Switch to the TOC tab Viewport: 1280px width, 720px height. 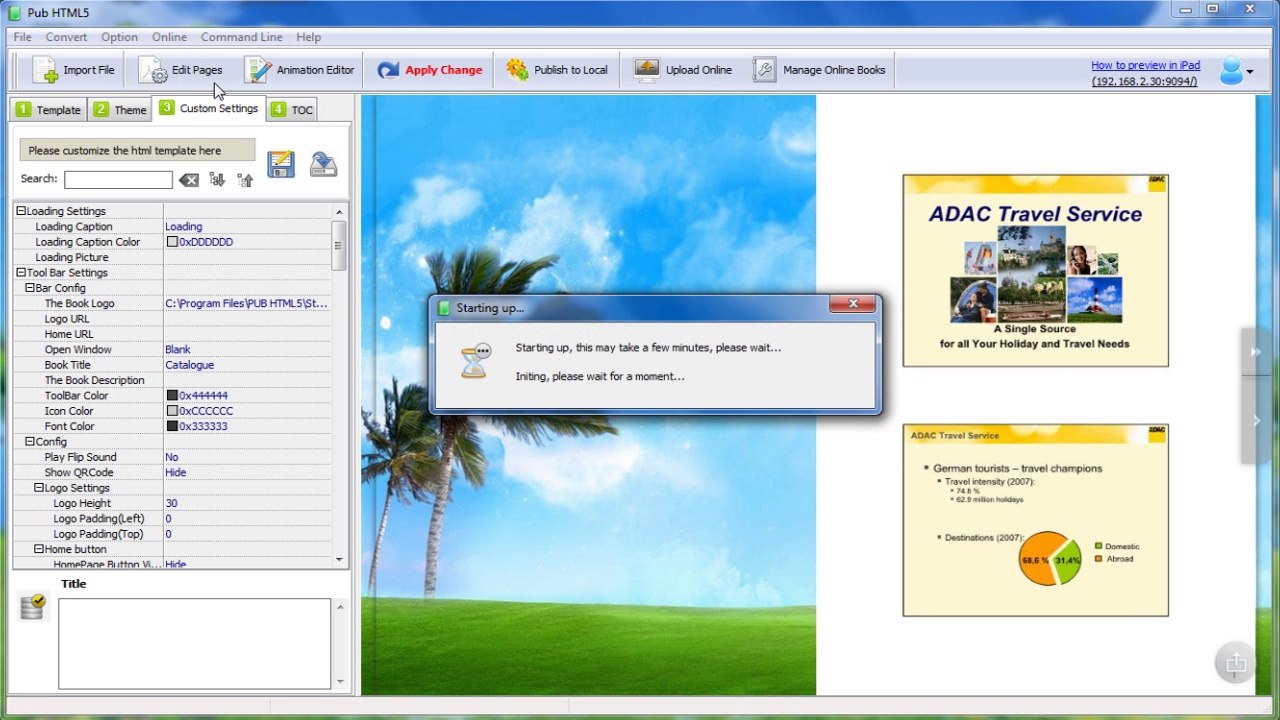[x=292, y=110]
